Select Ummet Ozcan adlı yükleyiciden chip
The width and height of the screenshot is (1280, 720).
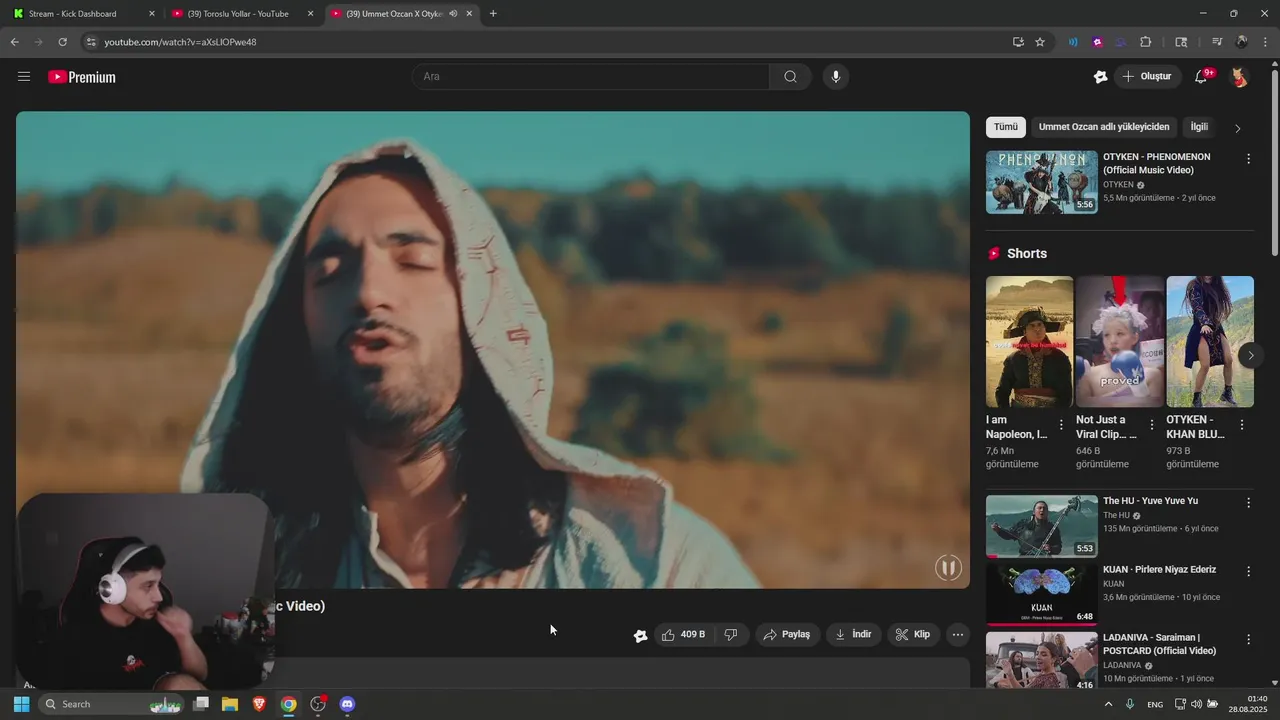pos(1104,127)
